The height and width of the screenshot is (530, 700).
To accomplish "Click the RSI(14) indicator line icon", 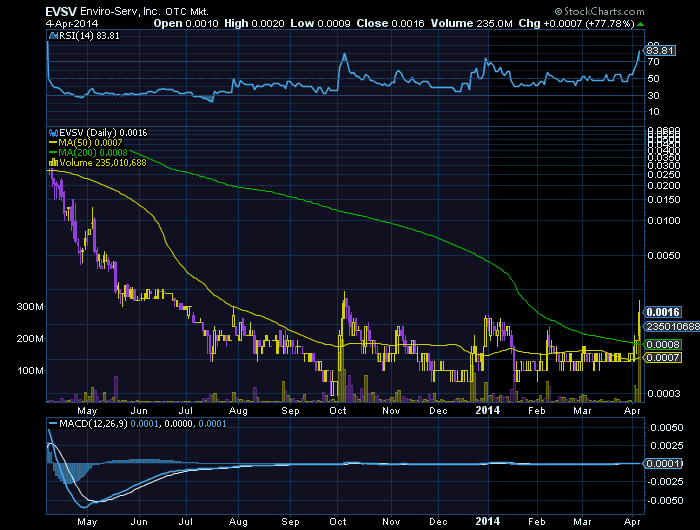I will (x=54, y=36).
